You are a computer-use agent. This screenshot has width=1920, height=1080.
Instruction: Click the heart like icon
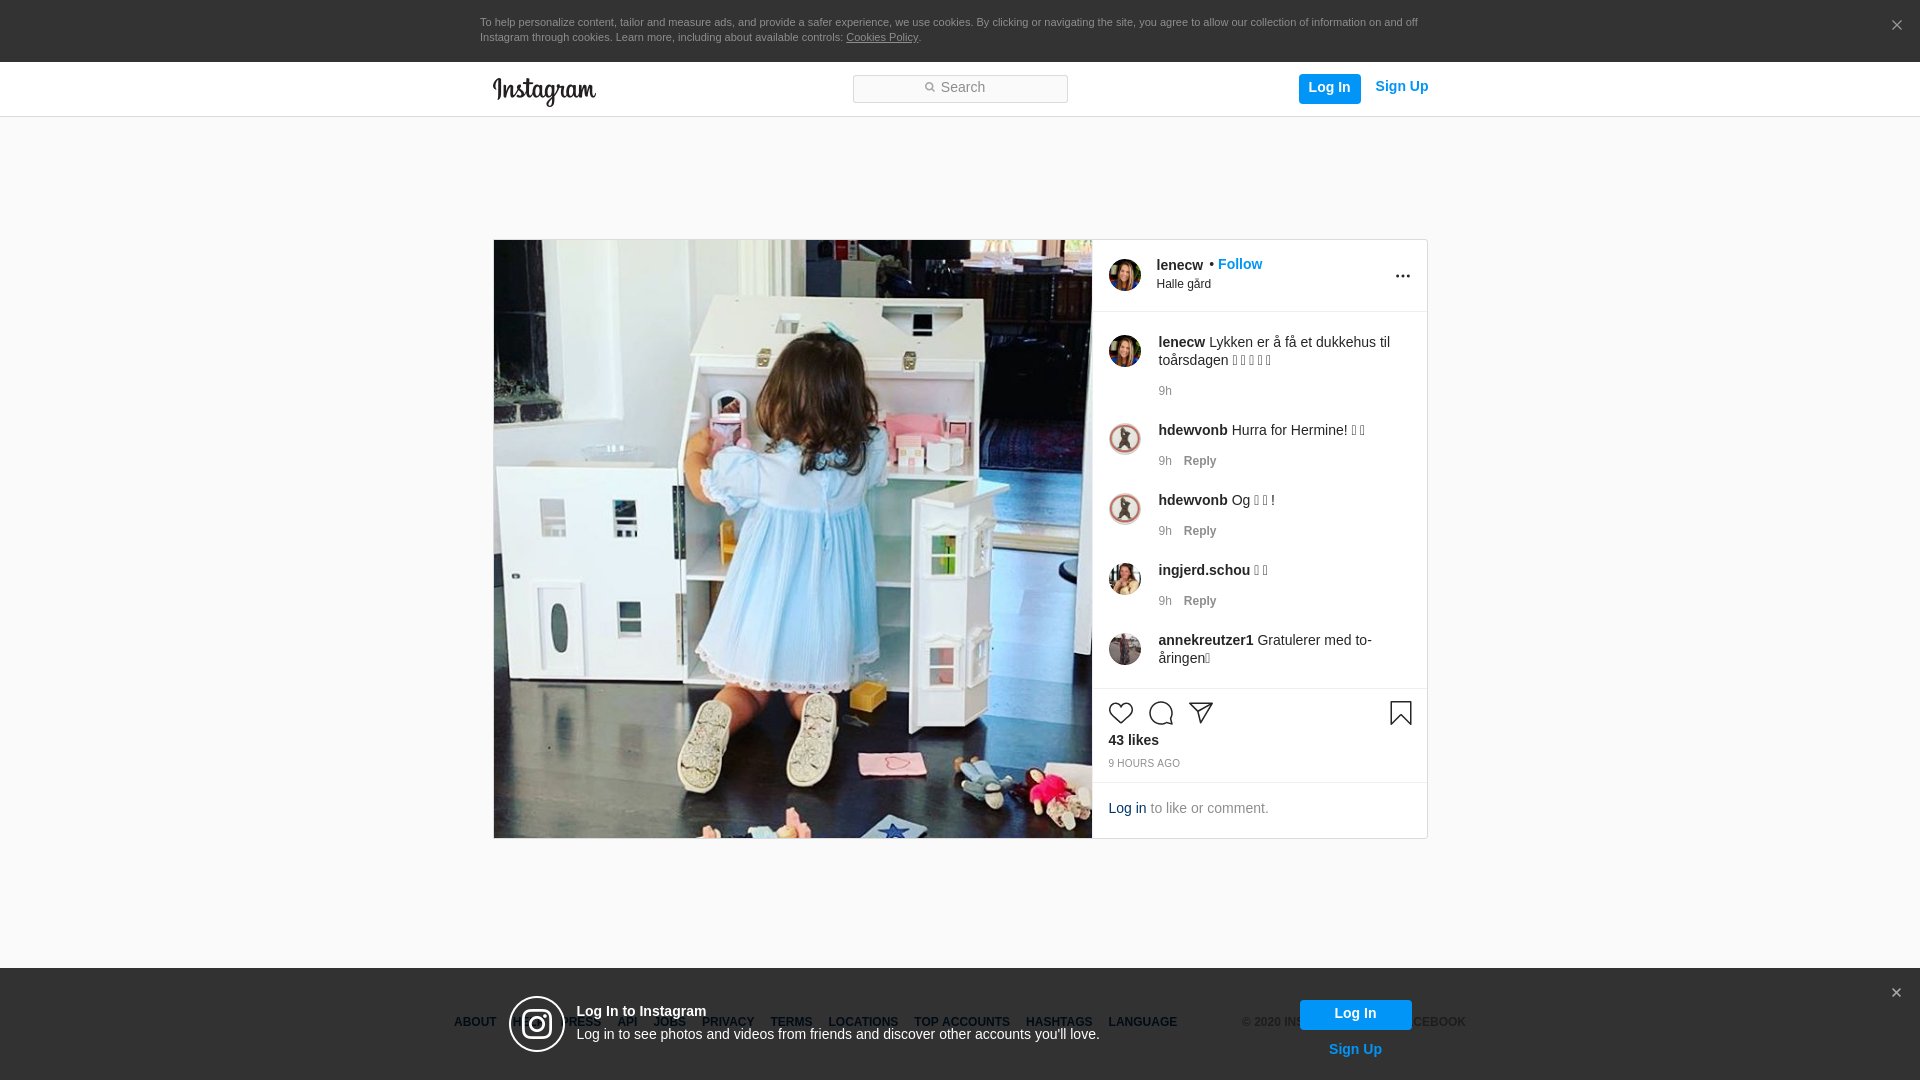pos(1120,713)
